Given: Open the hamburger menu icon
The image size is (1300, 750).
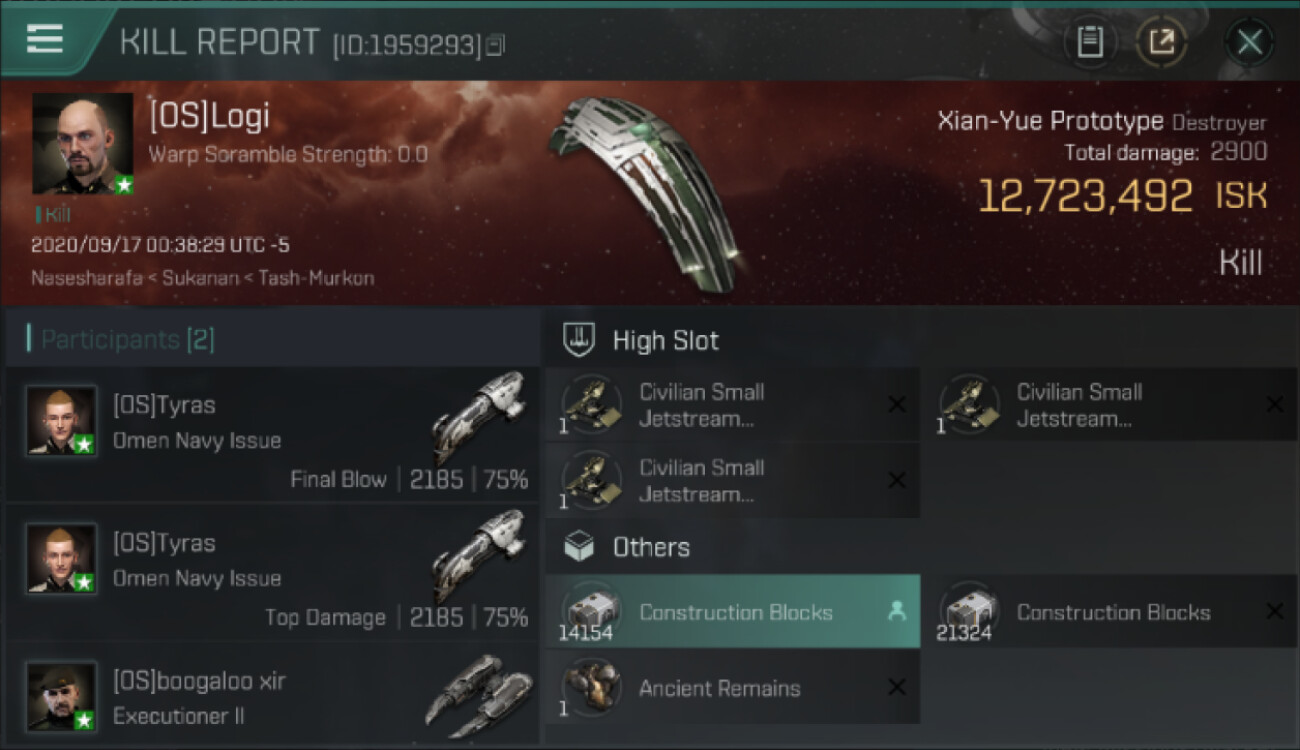Looking at the screenshot, I should (44, 39).
